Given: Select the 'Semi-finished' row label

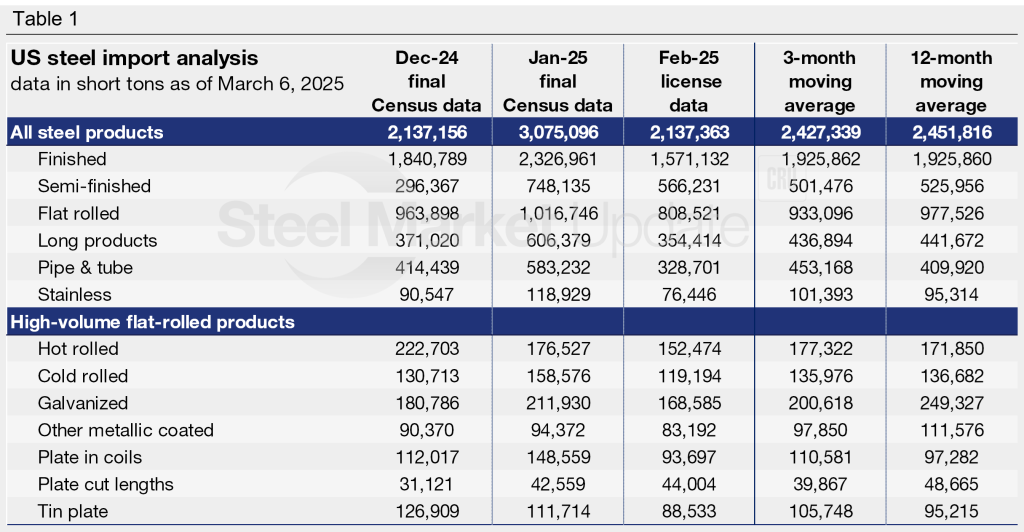Looking at the screenshot, I should (94, 186).
